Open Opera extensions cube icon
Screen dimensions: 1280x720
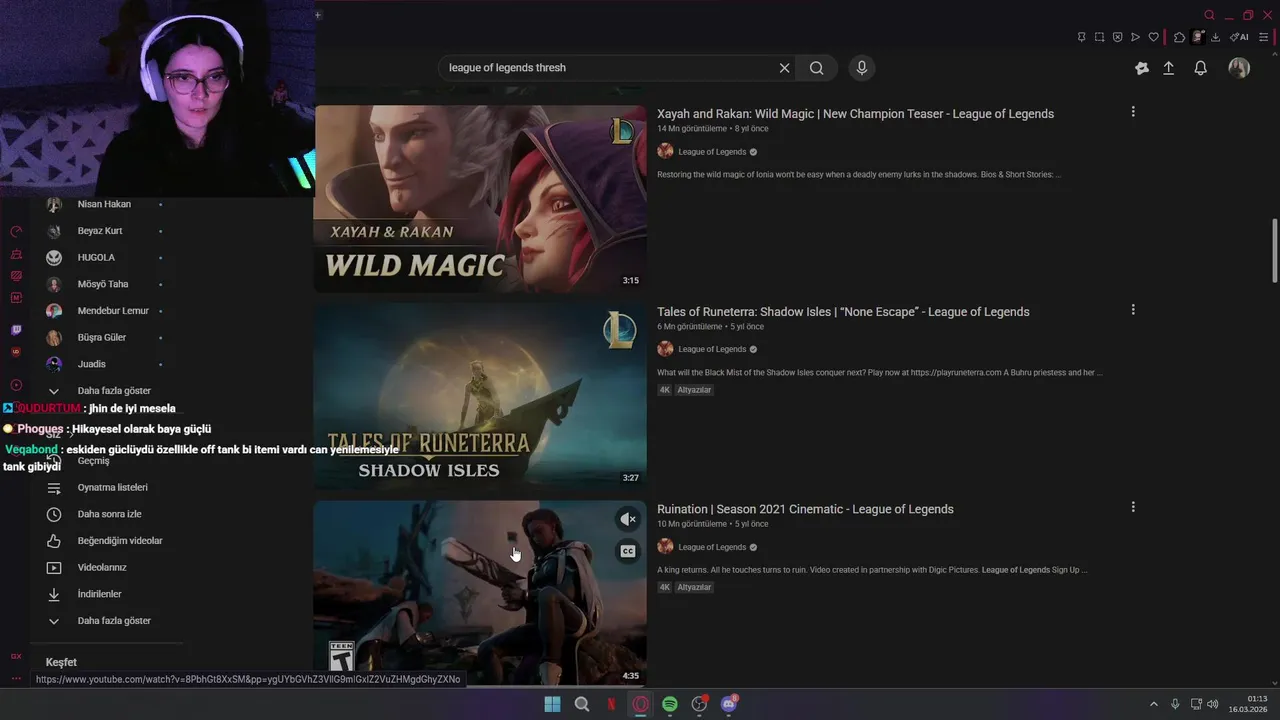(1180, 37)
